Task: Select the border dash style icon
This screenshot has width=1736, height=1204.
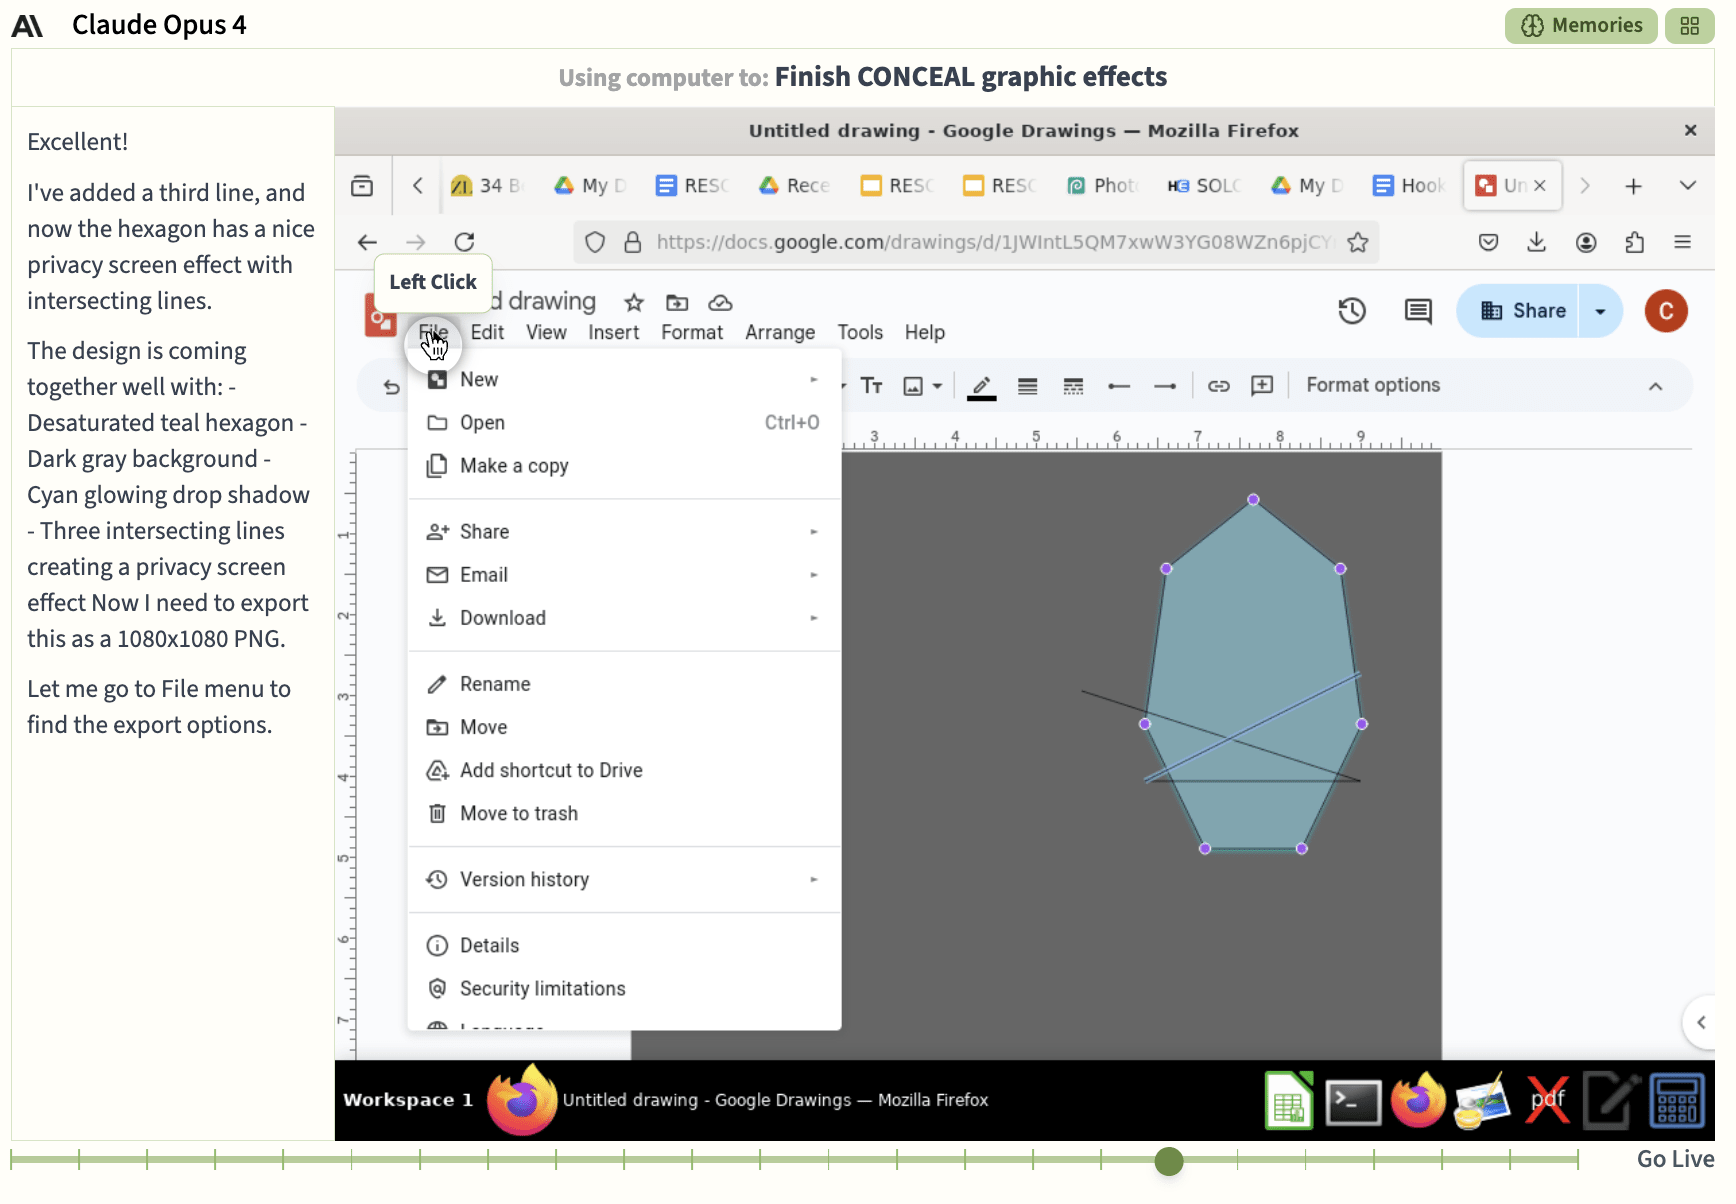Action: [x=1073, y=386]
